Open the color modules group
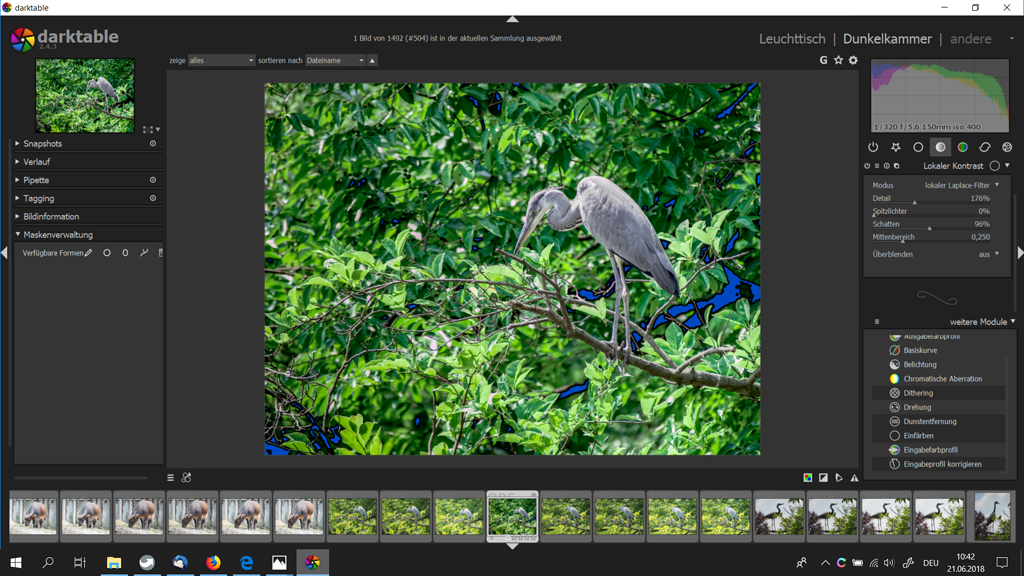The height and width of the screenshot is (576, 1024). [962, 146]
